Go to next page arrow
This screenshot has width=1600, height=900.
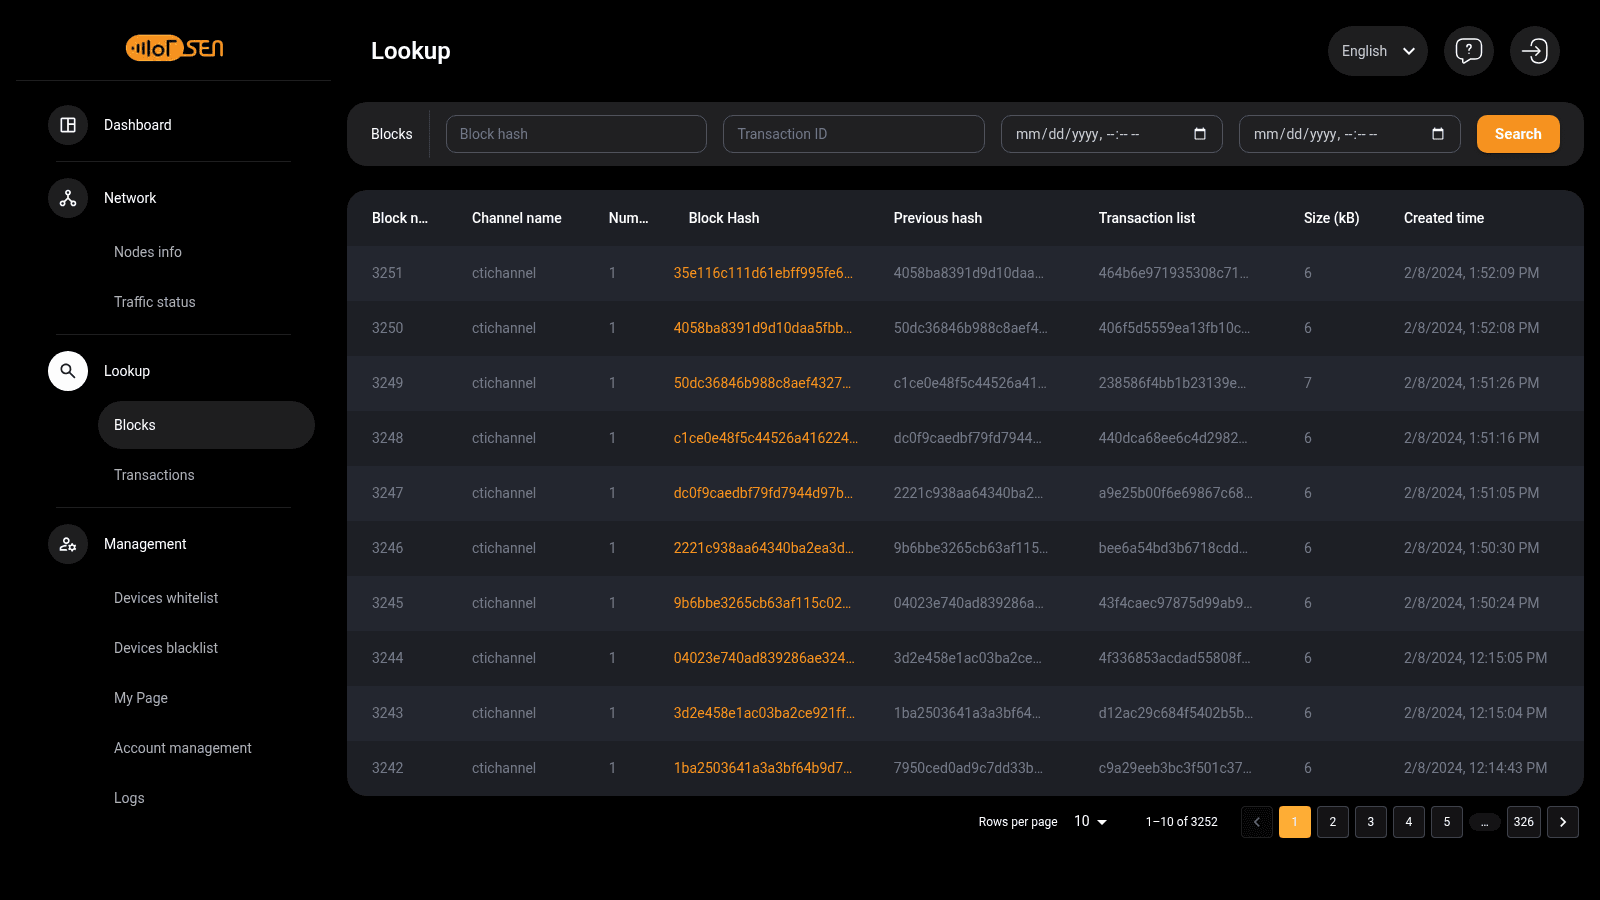[1563, 822]
